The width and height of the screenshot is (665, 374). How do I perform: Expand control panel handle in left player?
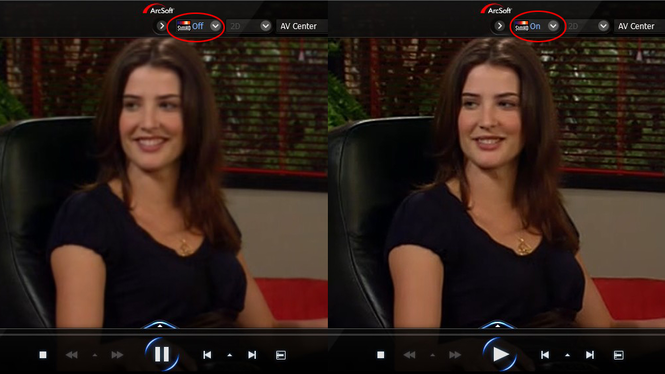pyautogui.click(x=159, y=325)
